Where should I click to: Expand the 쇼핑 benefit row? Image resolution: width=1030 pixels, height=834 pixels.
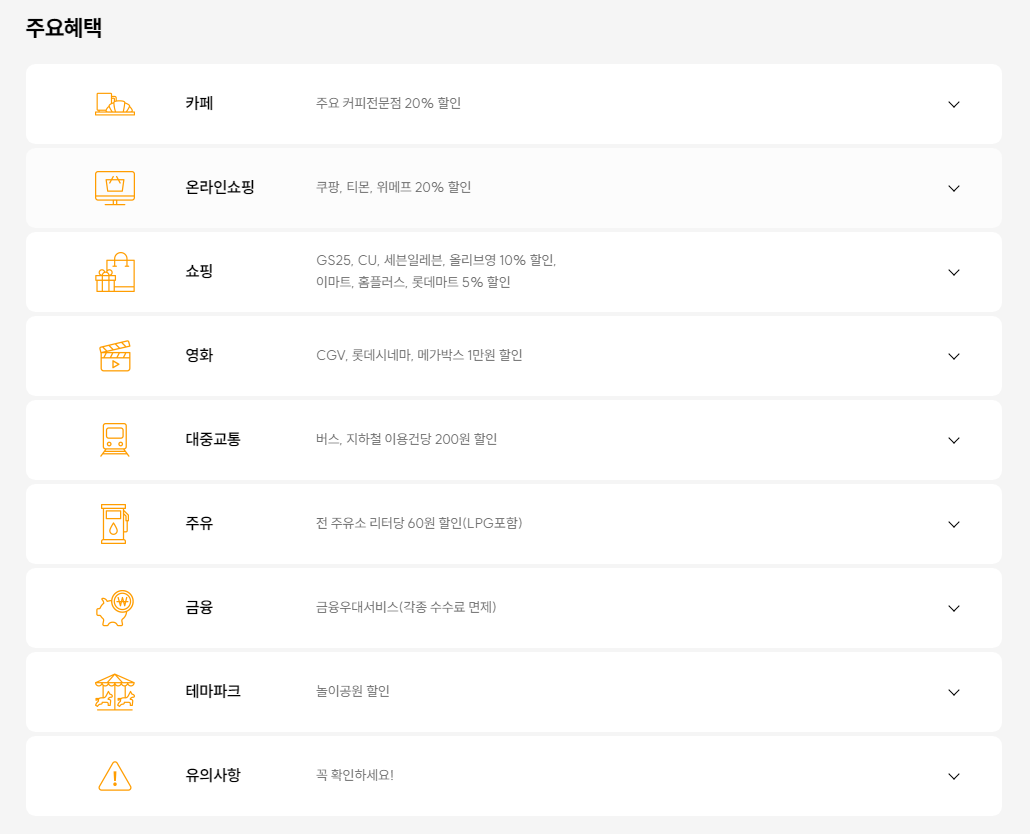pyautogui.click(x=953, y=272)
